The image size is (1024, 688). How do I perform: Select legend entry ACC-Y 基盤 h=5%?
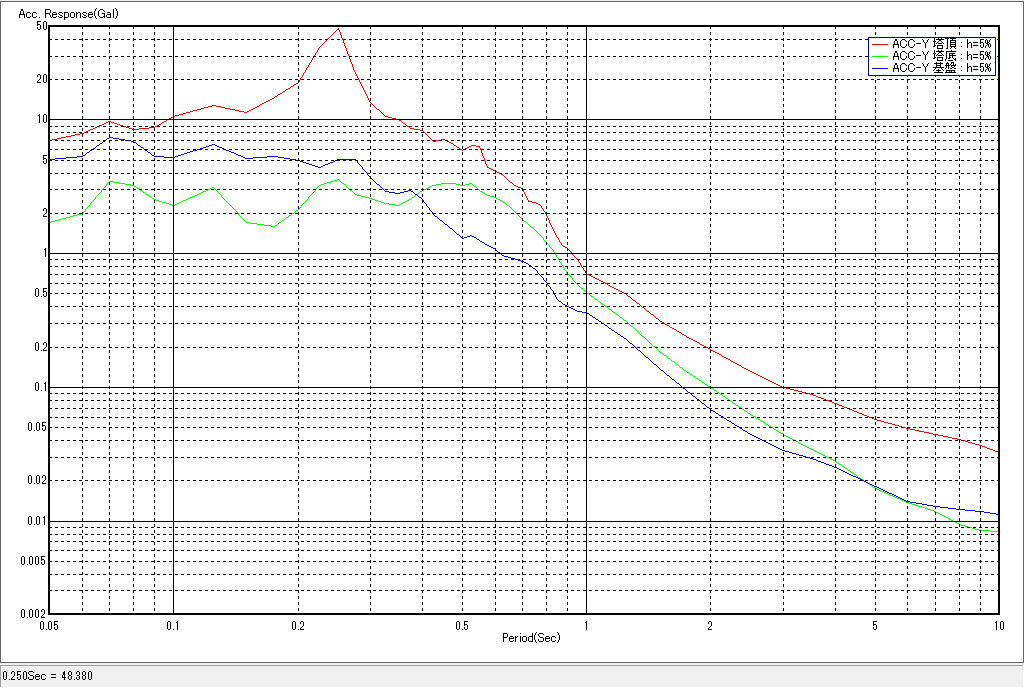tap(941, 68)
